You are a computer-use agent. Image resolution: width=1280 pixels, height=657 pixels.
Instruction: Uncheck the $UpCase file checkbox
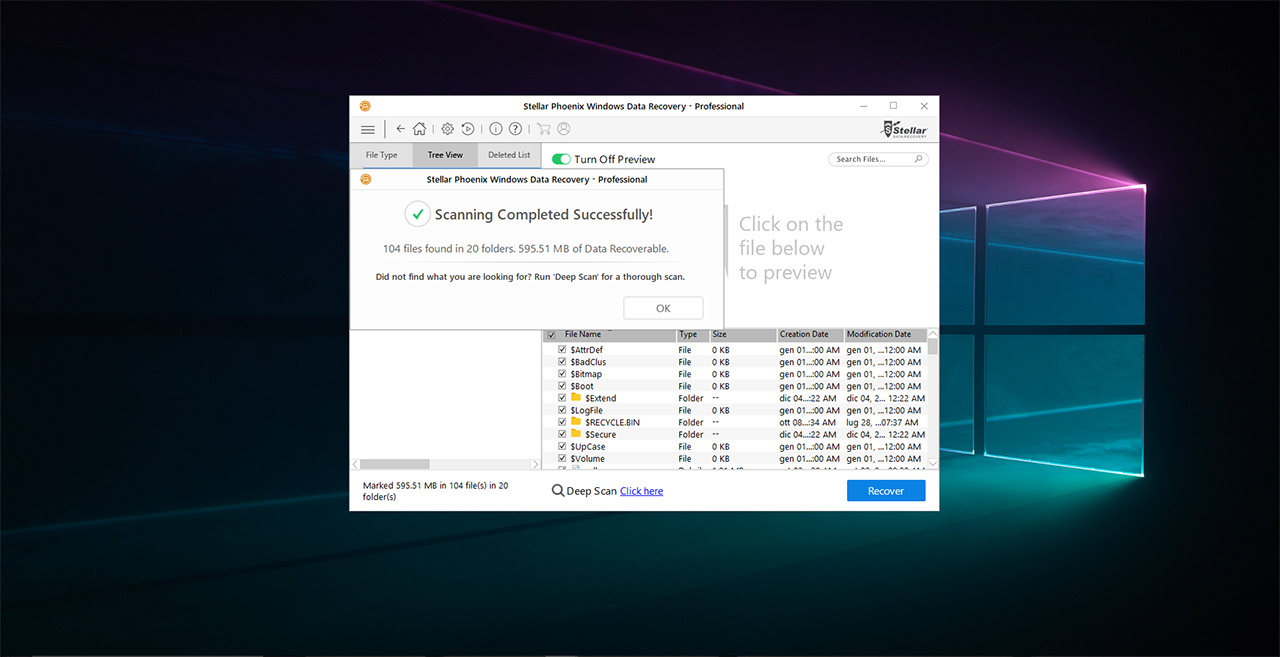pos(562,446)
